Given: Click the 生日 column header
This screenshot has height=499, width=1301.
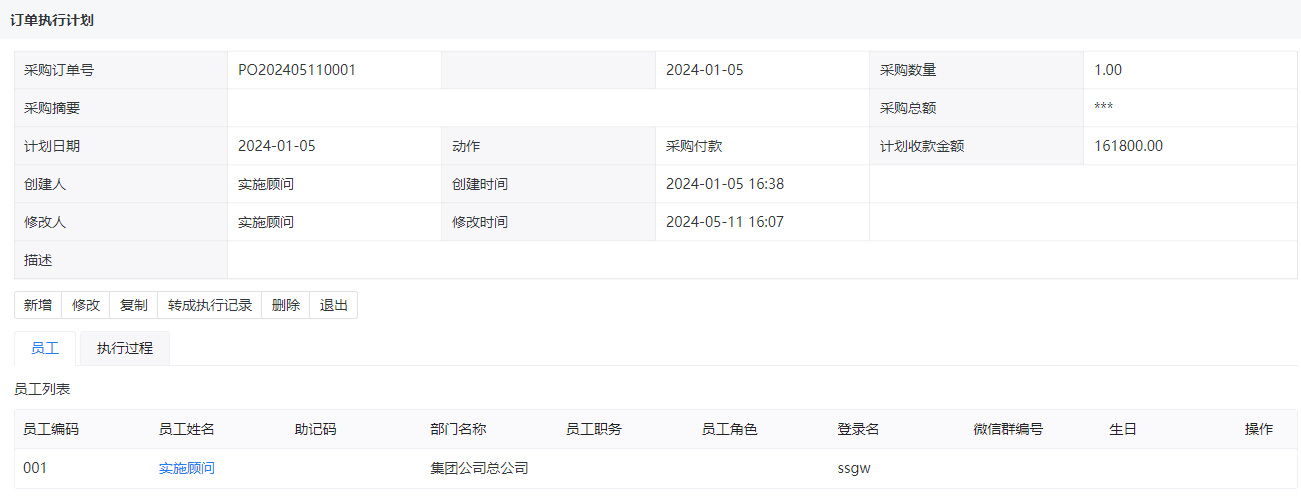Looking at the screenshot, I should tap(1123, 429).
